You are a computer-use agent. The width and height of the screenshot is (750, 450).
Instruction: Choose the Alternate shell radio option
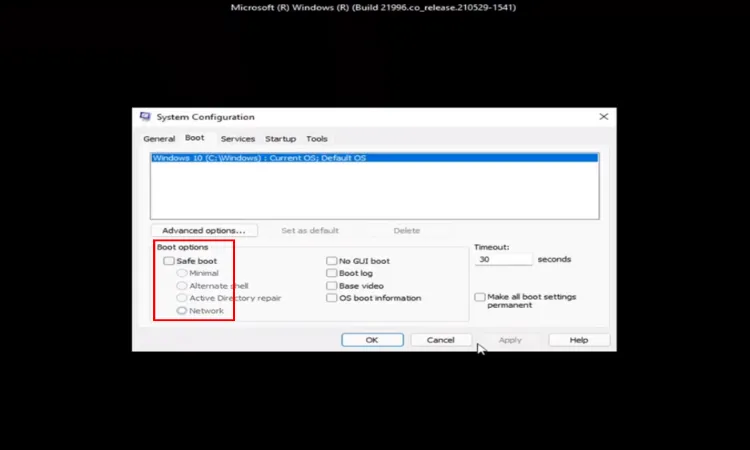coord(182,285)
